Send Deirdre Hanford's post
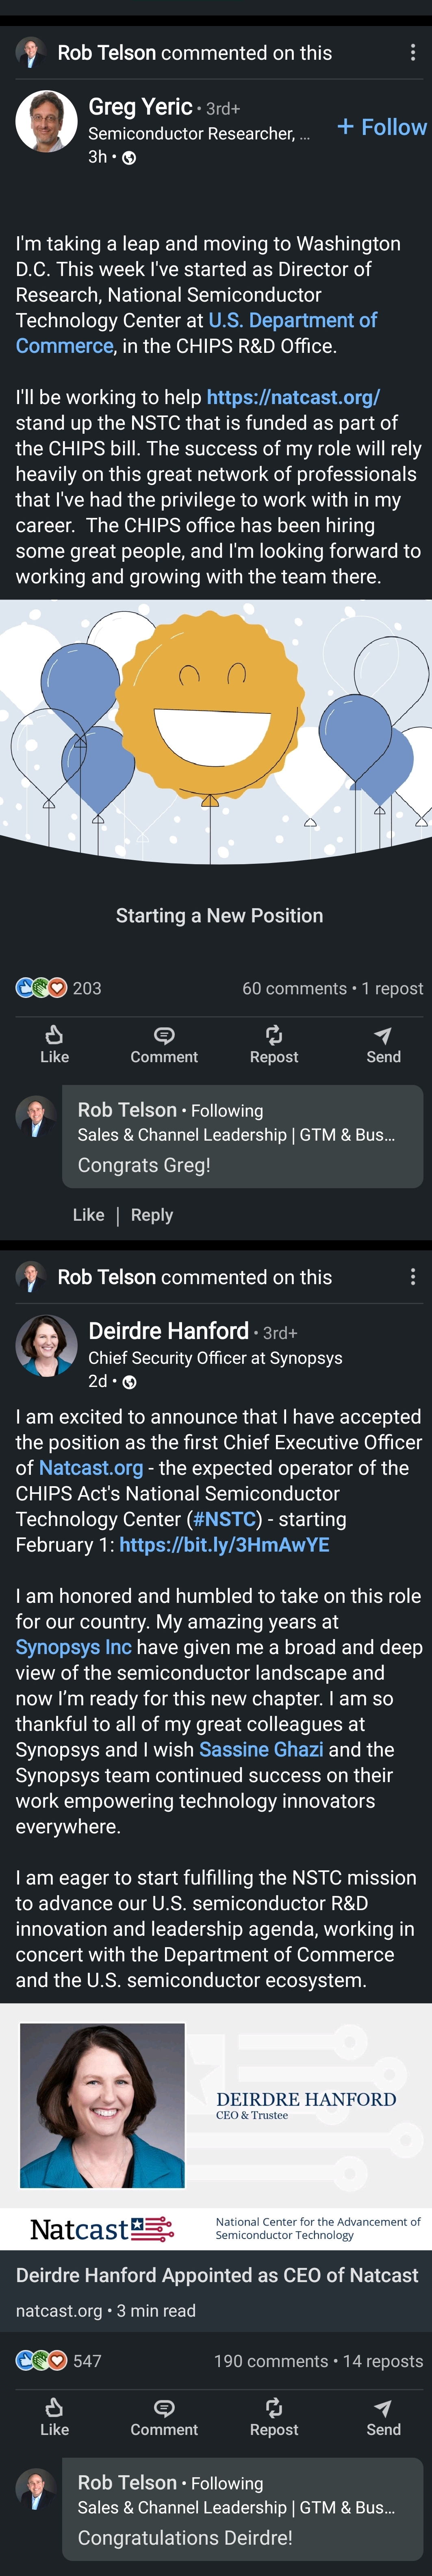 [383, 2417]
